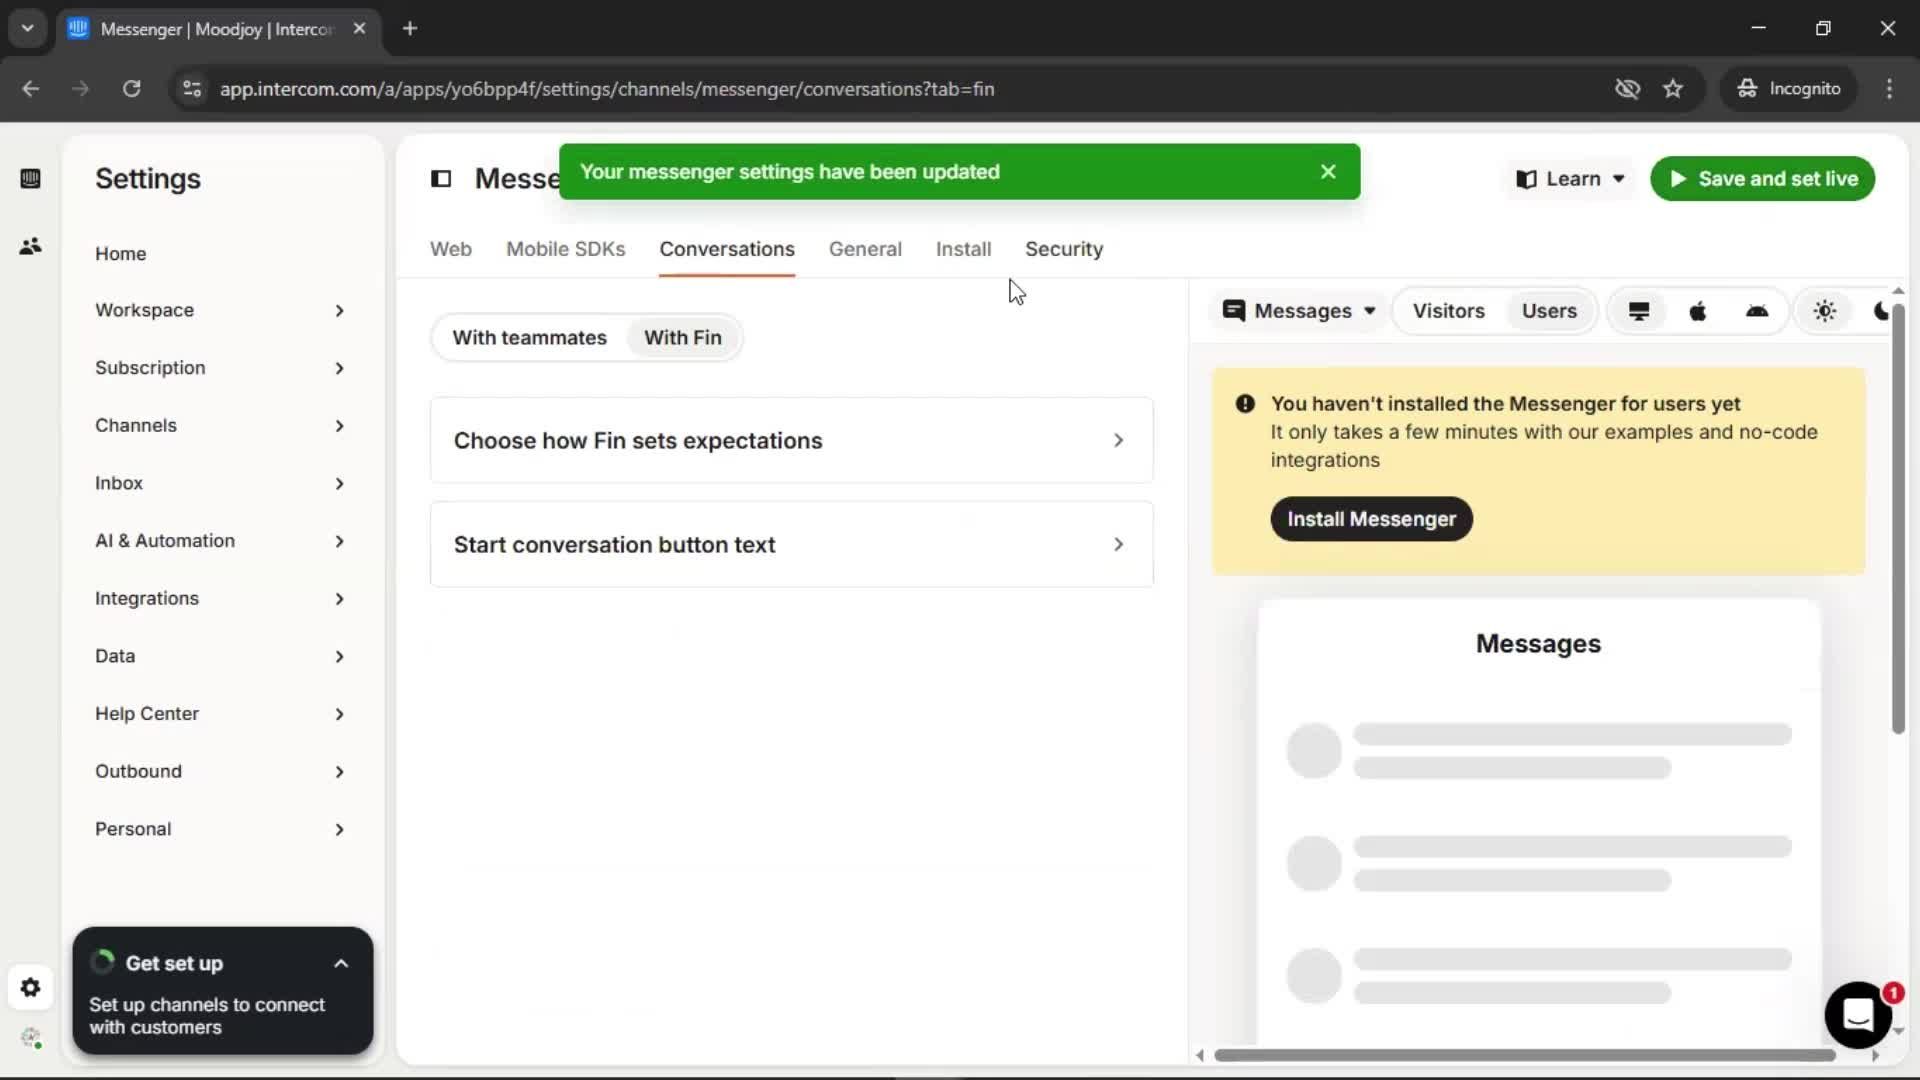Screen dimensions: 1920x1080
Task: Open the Inbox icon in left rail
Action: 30,179
